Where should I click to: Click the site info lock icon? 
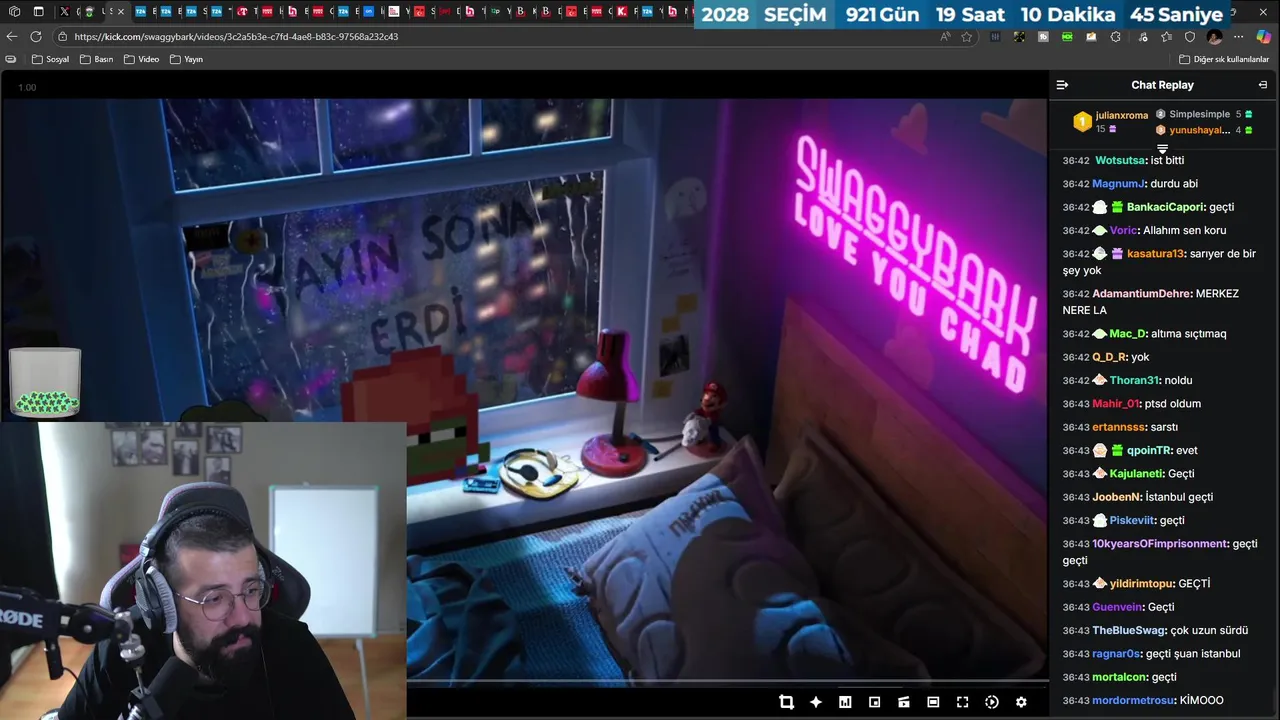62,36
